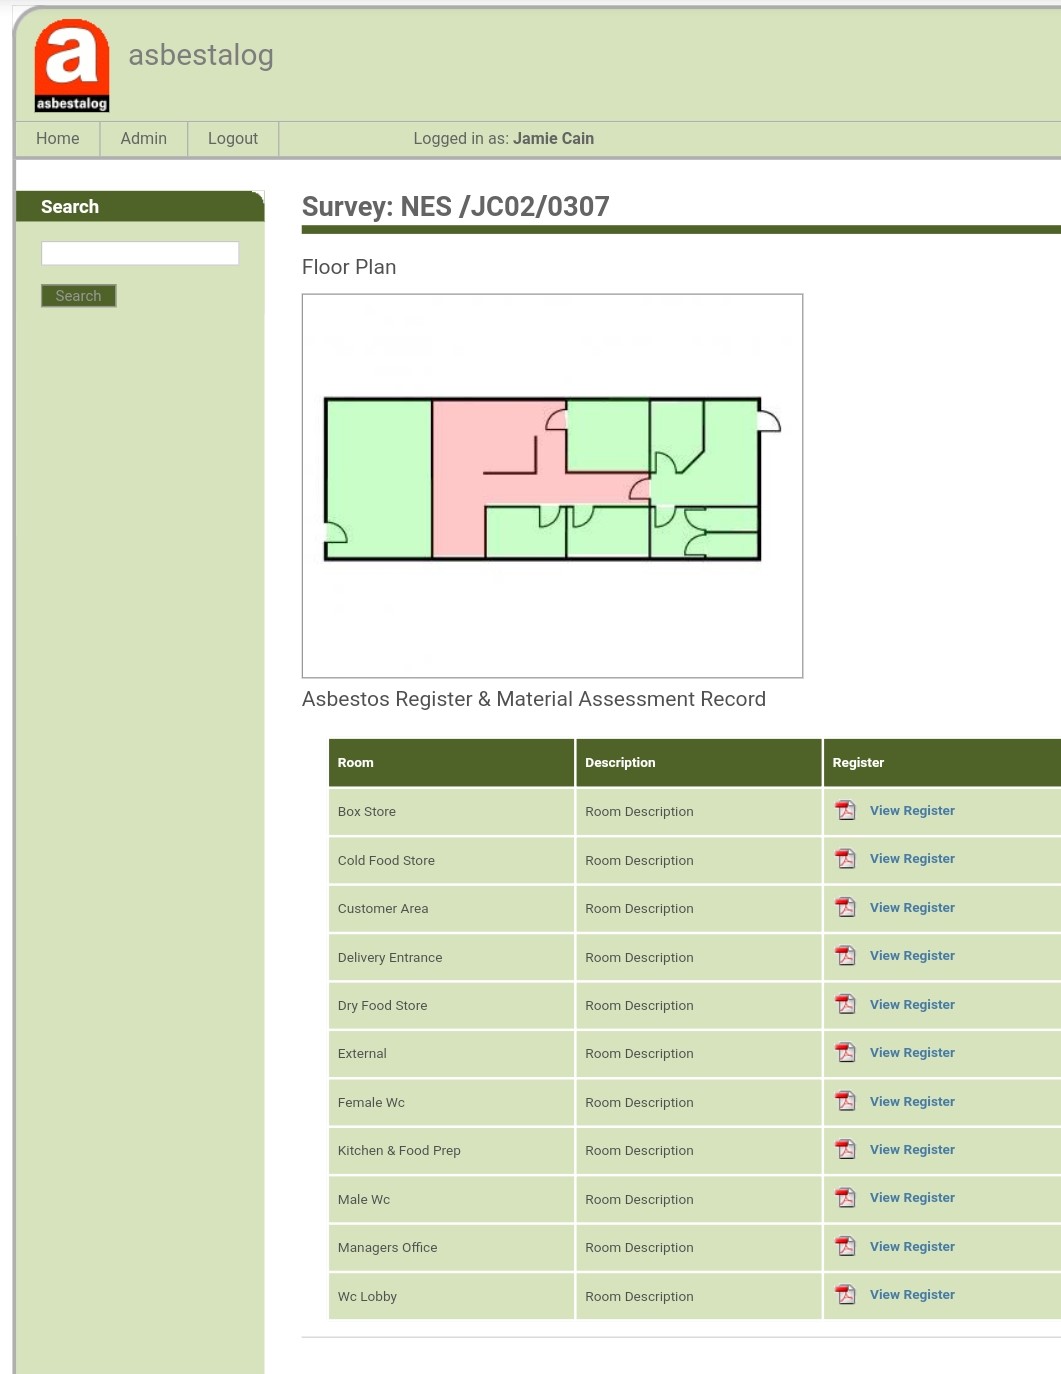Go to the Home menu item
1061x1374 pixels.
[x=58, y=139]
